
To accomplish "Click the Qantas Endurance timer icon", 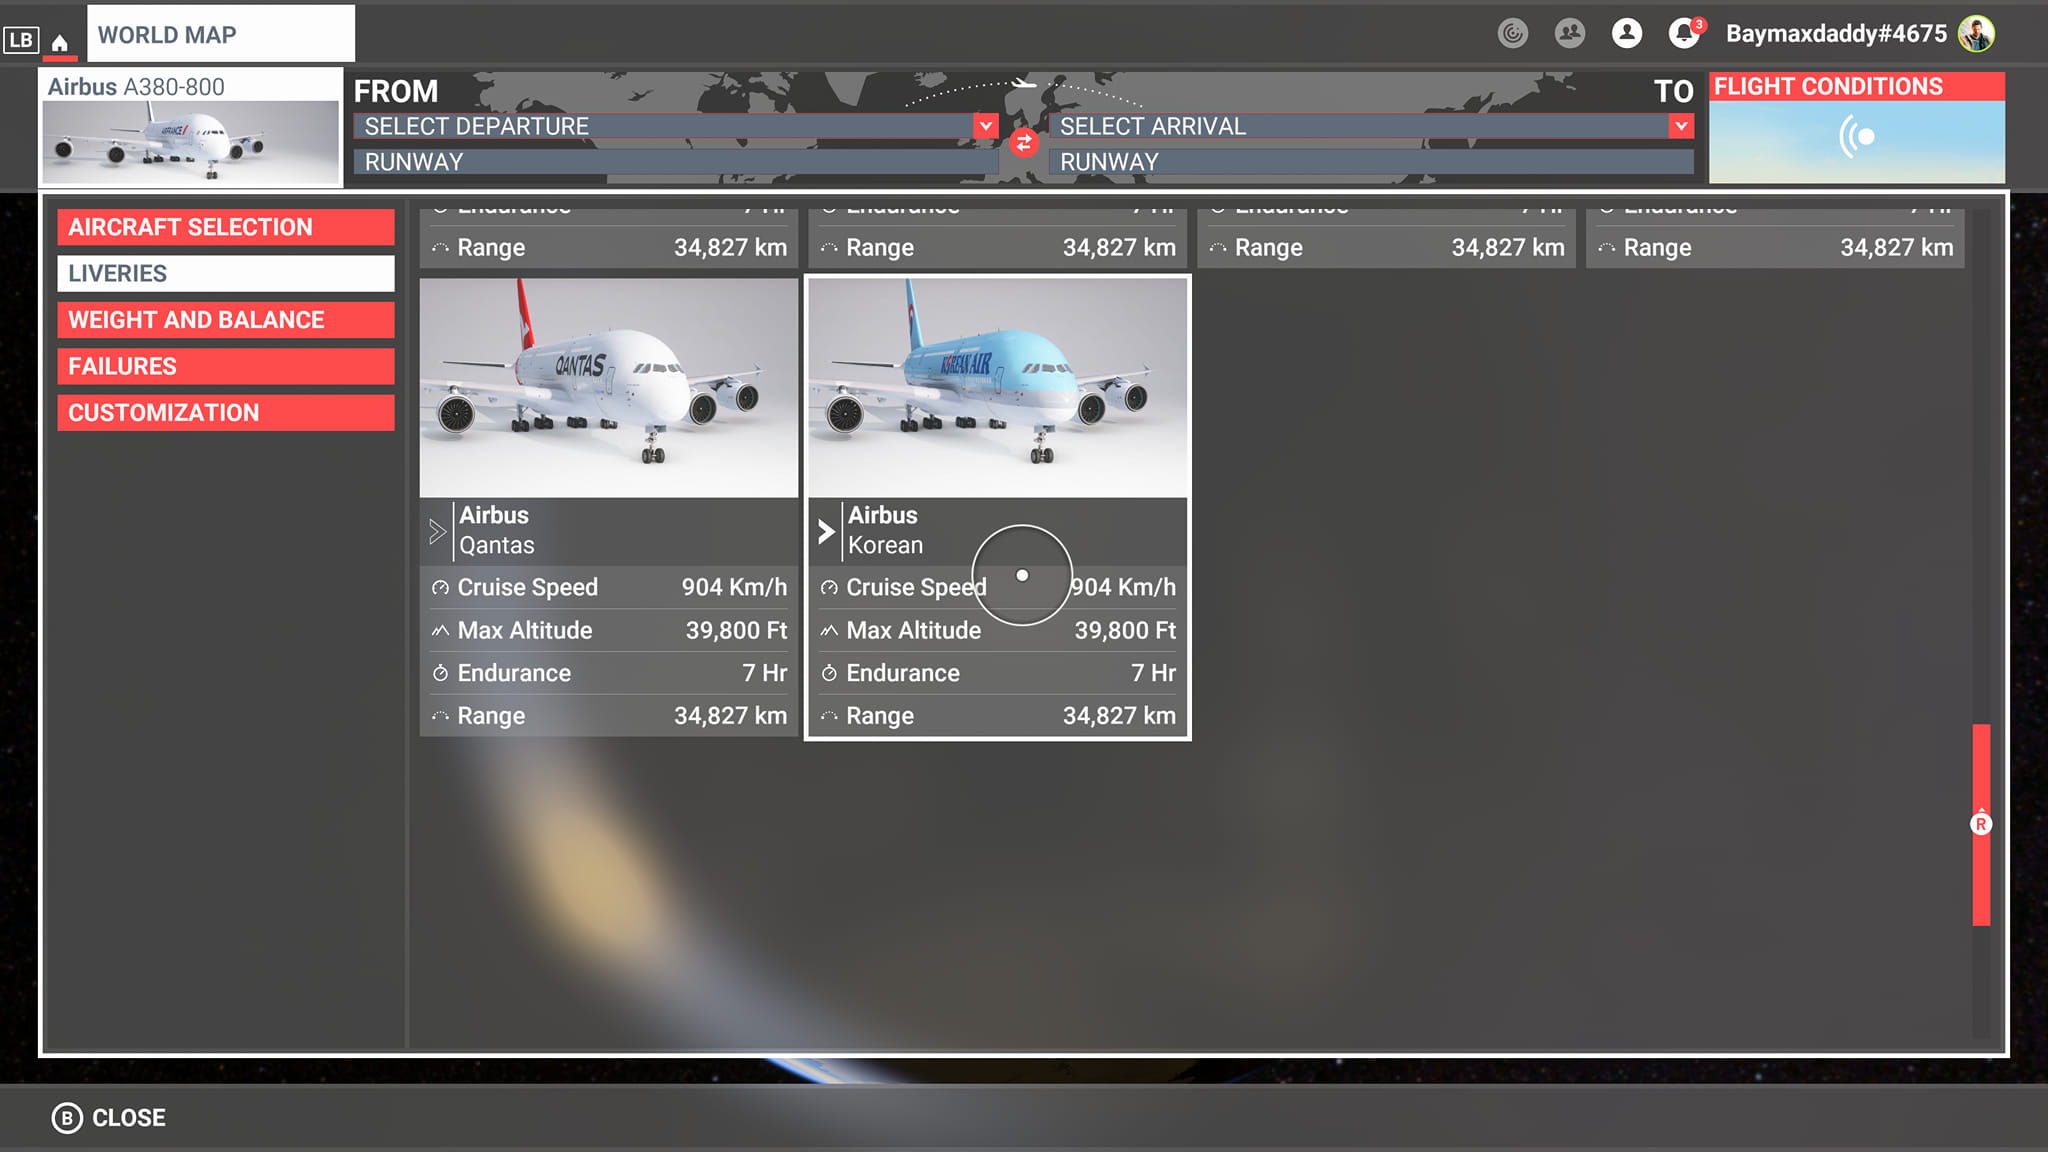I will [x=440, y=673].
